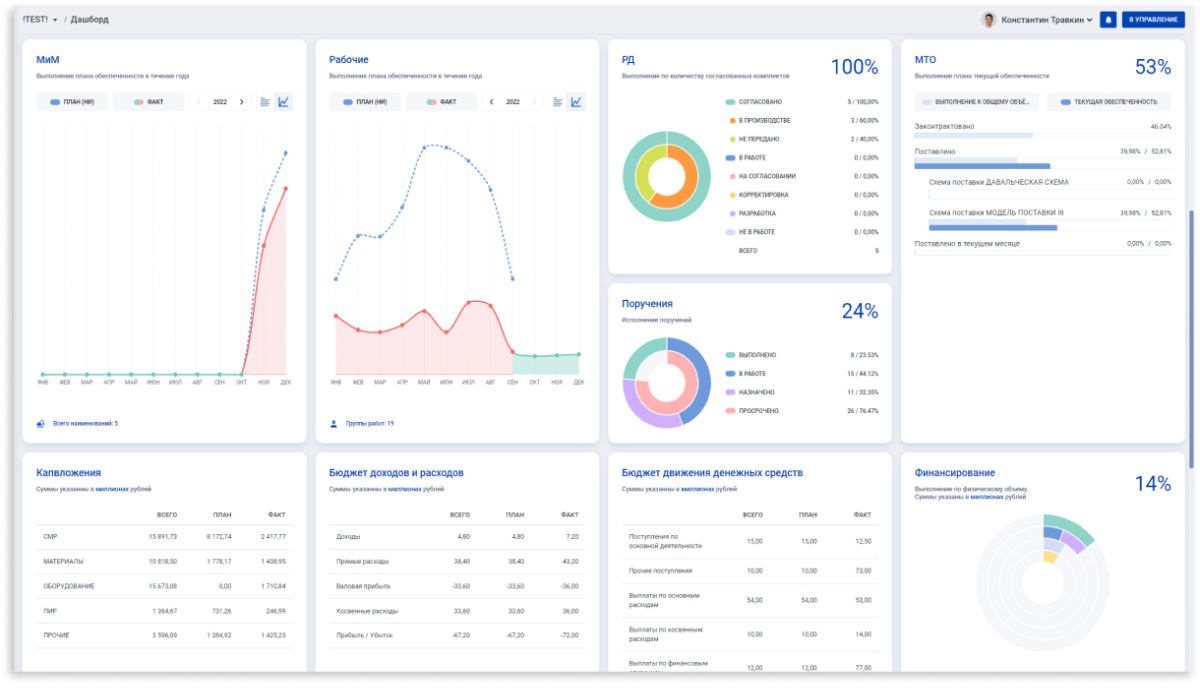Toggle ТЕКУЩАЯ ОБЕСПЕЧЕННОСТЬ in МТО card

point(1108,102)
